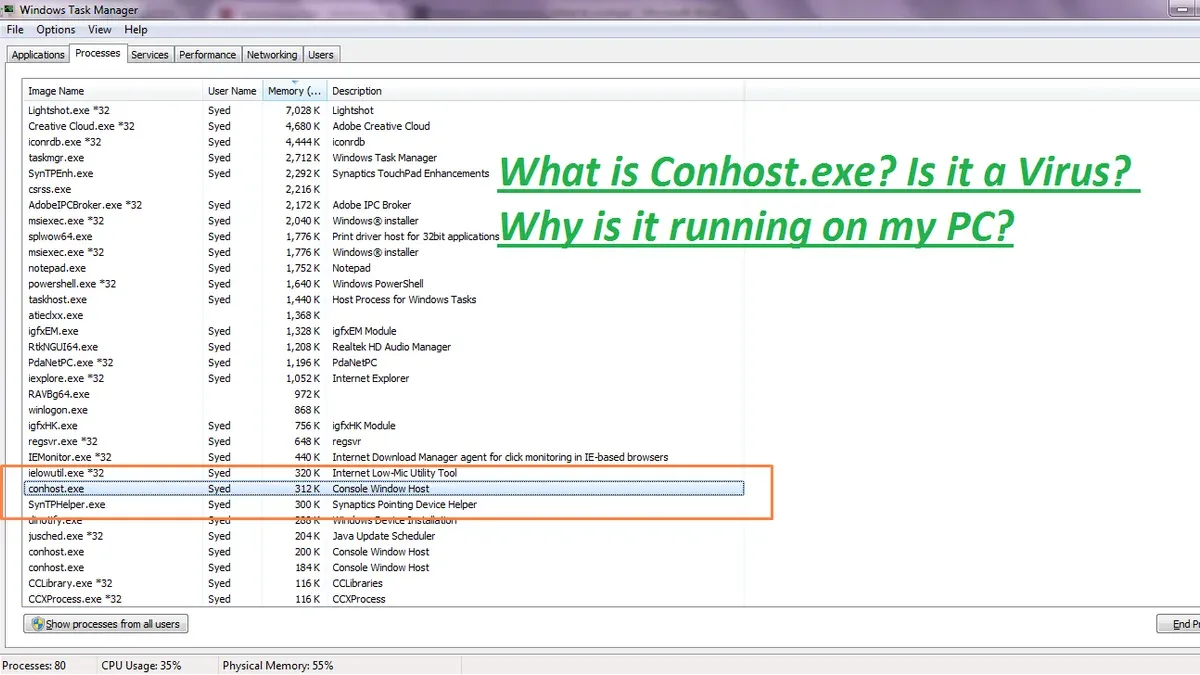Screen dimensions: 1200x675
Task: Open the View menu
Action: [x=99, y=30]
